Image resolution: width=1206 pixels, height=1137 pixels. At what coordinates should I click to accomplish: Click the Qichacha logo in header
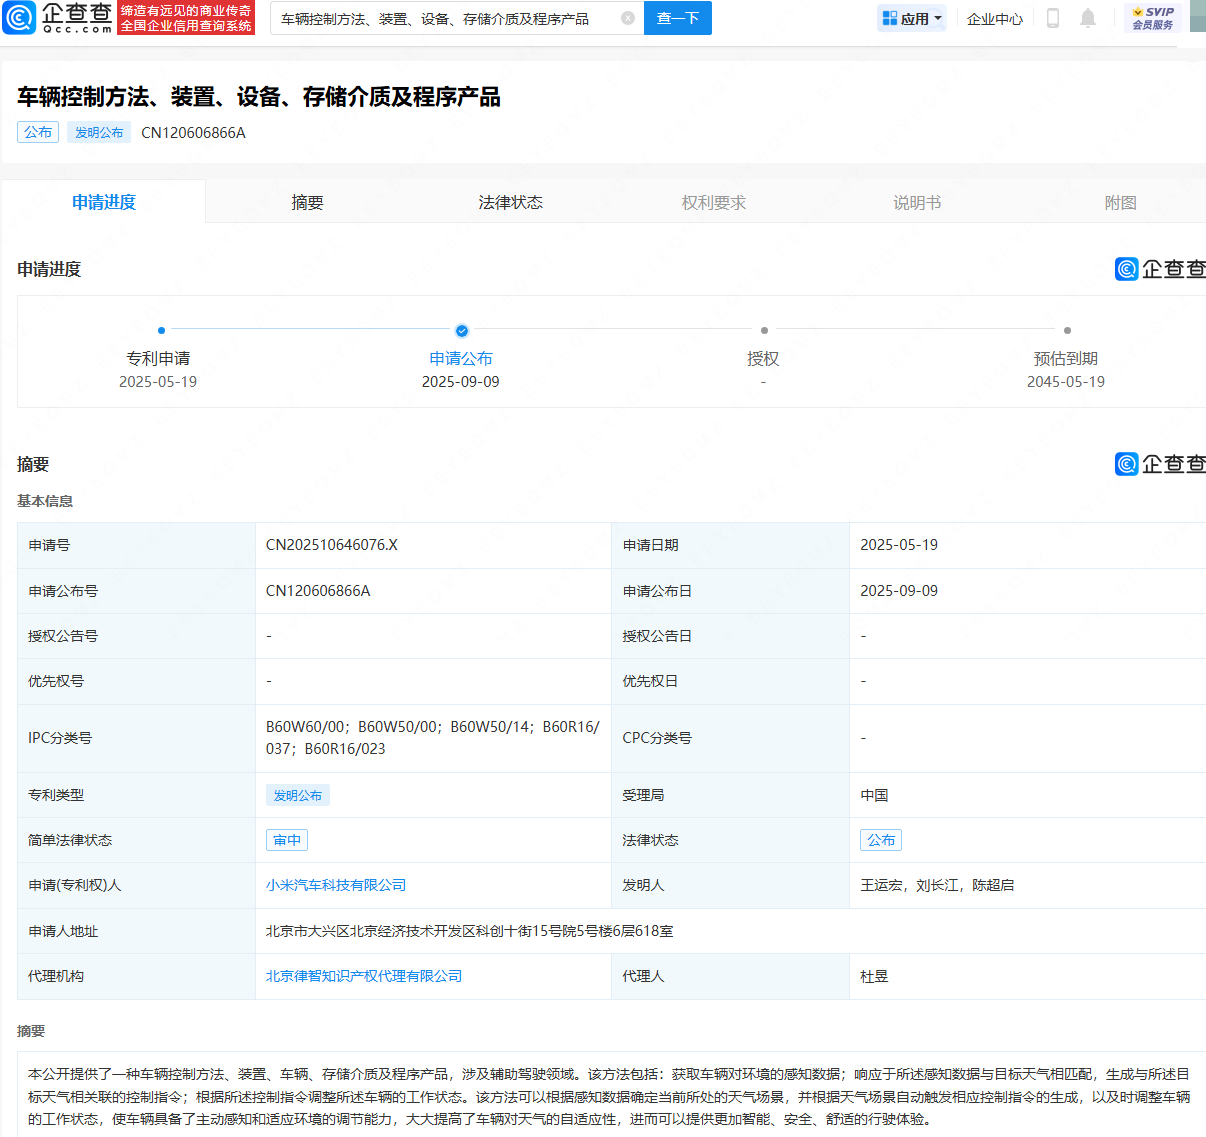pyautogui.click(x=58, y=17)
